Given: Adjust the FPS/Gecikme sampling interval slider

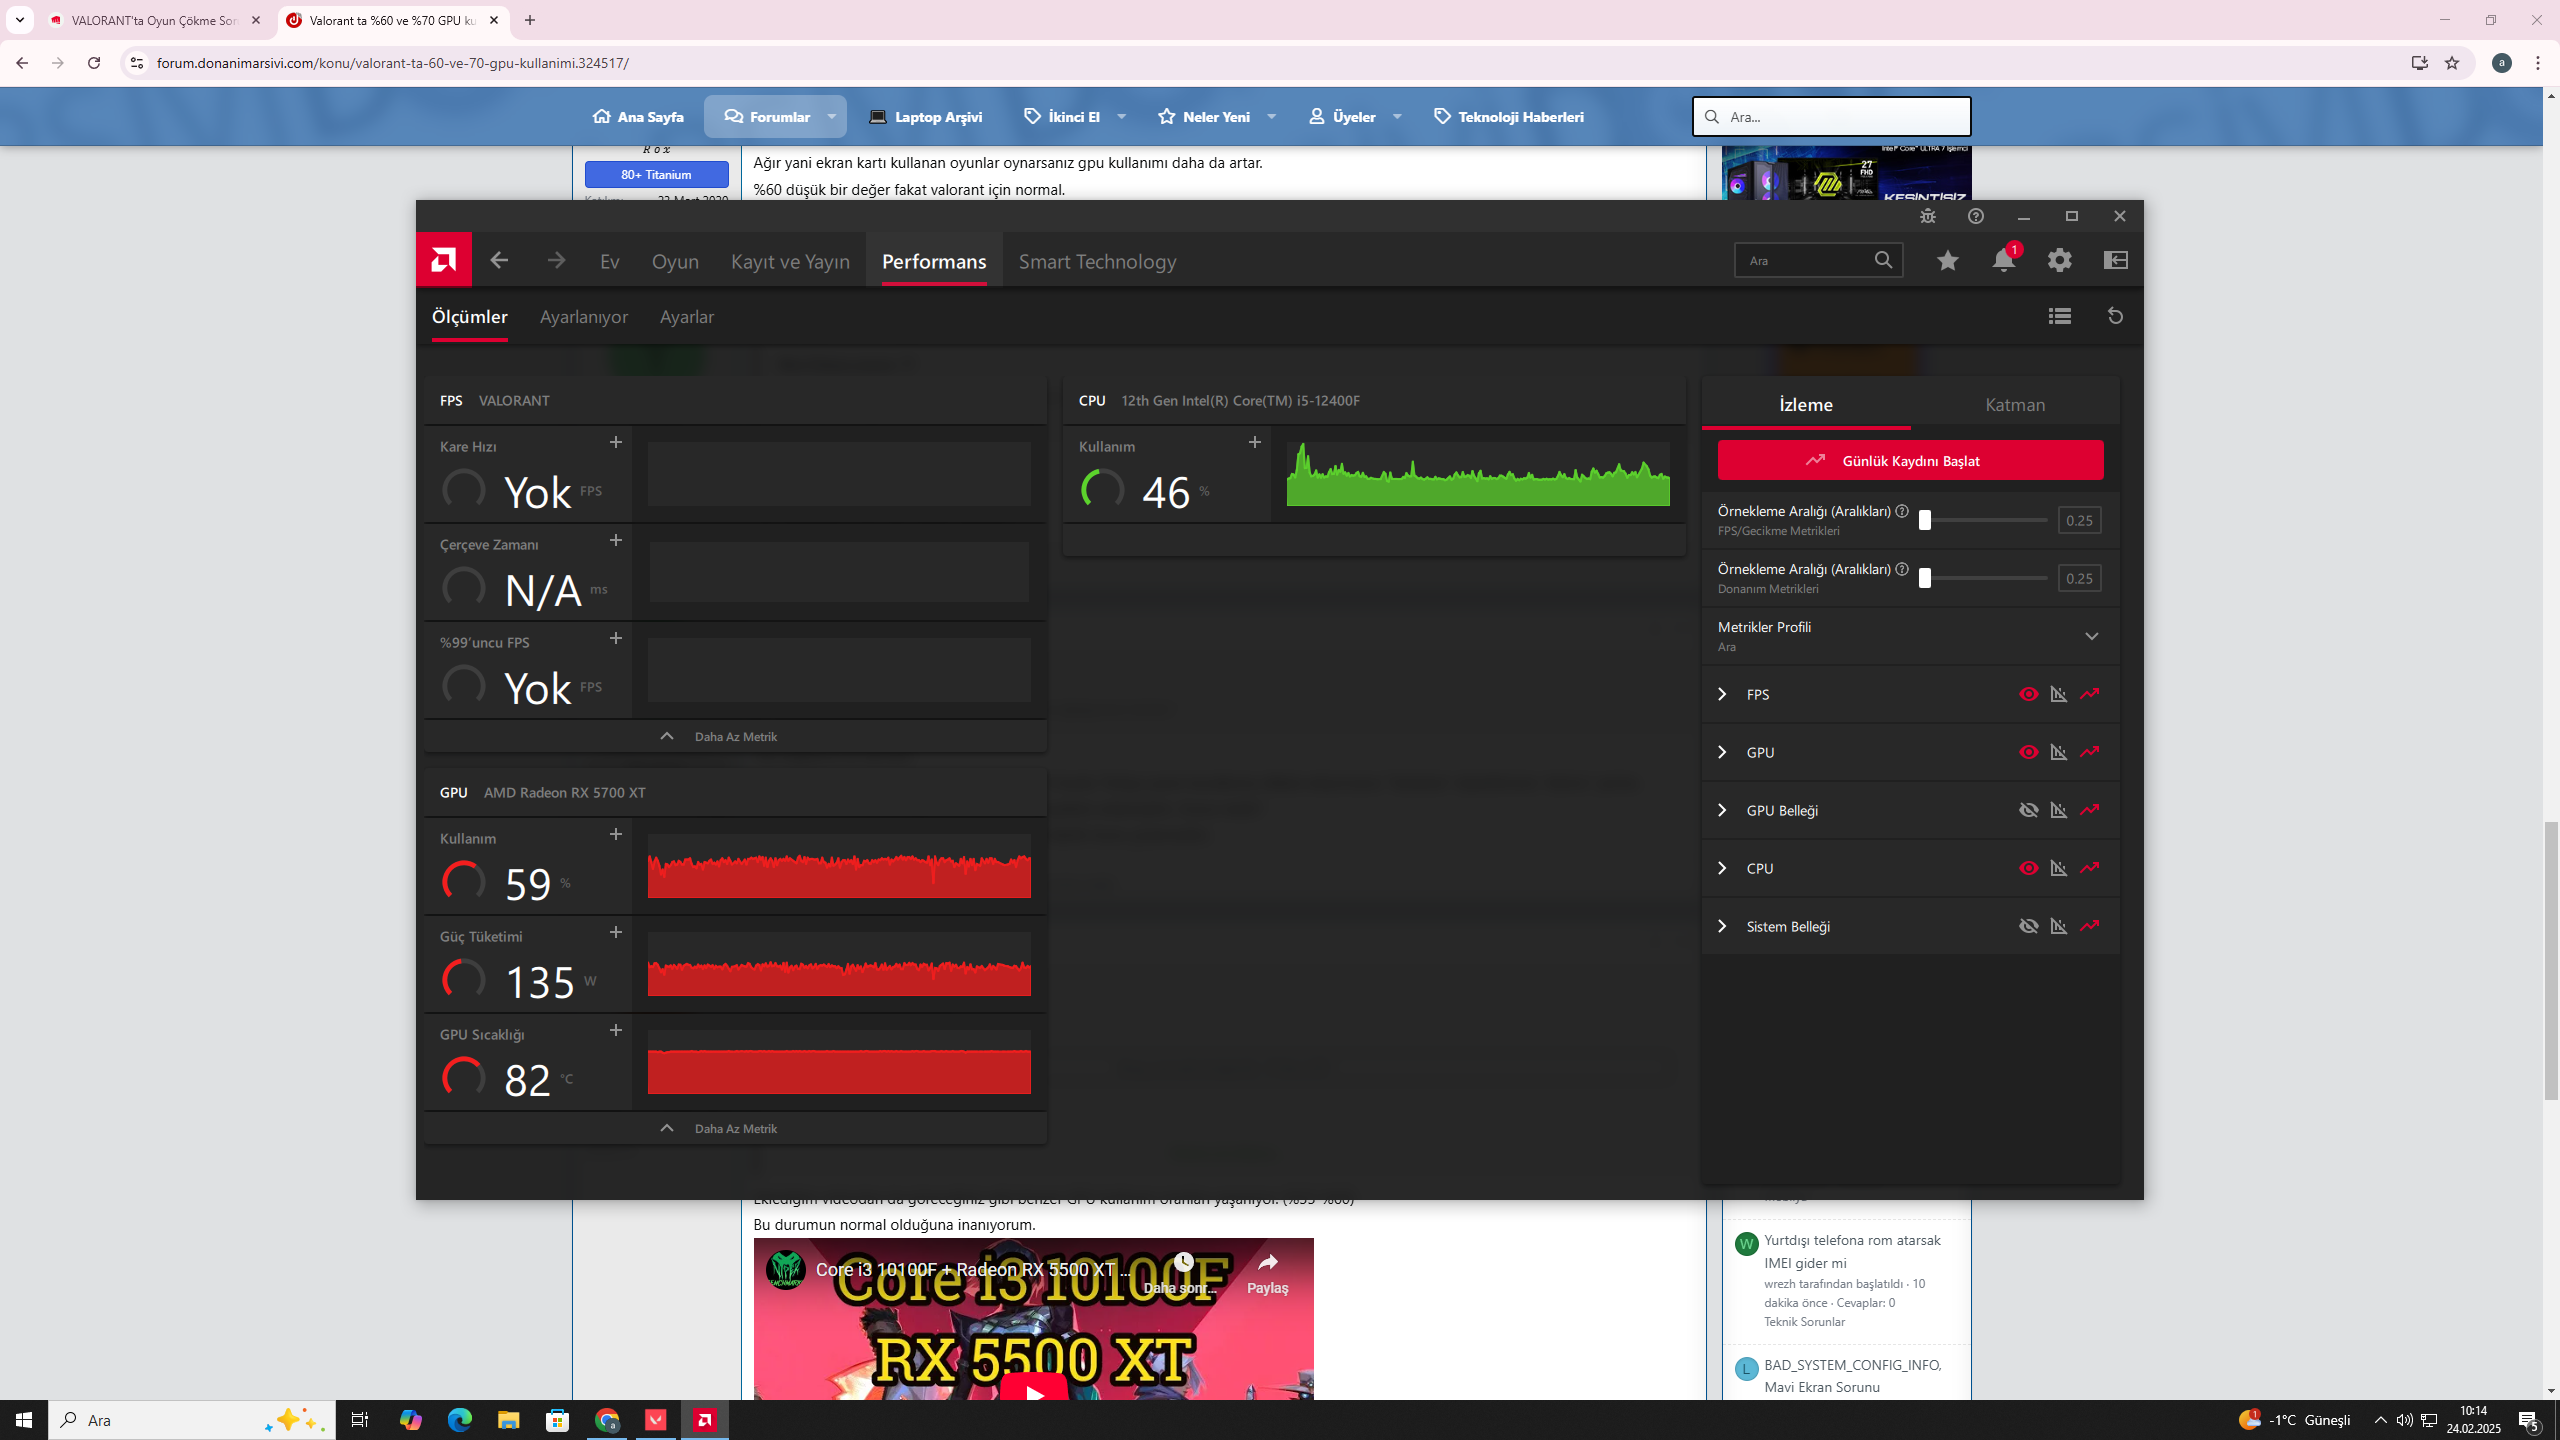Looking at the screenshot, I should [x=1925, y=520].
